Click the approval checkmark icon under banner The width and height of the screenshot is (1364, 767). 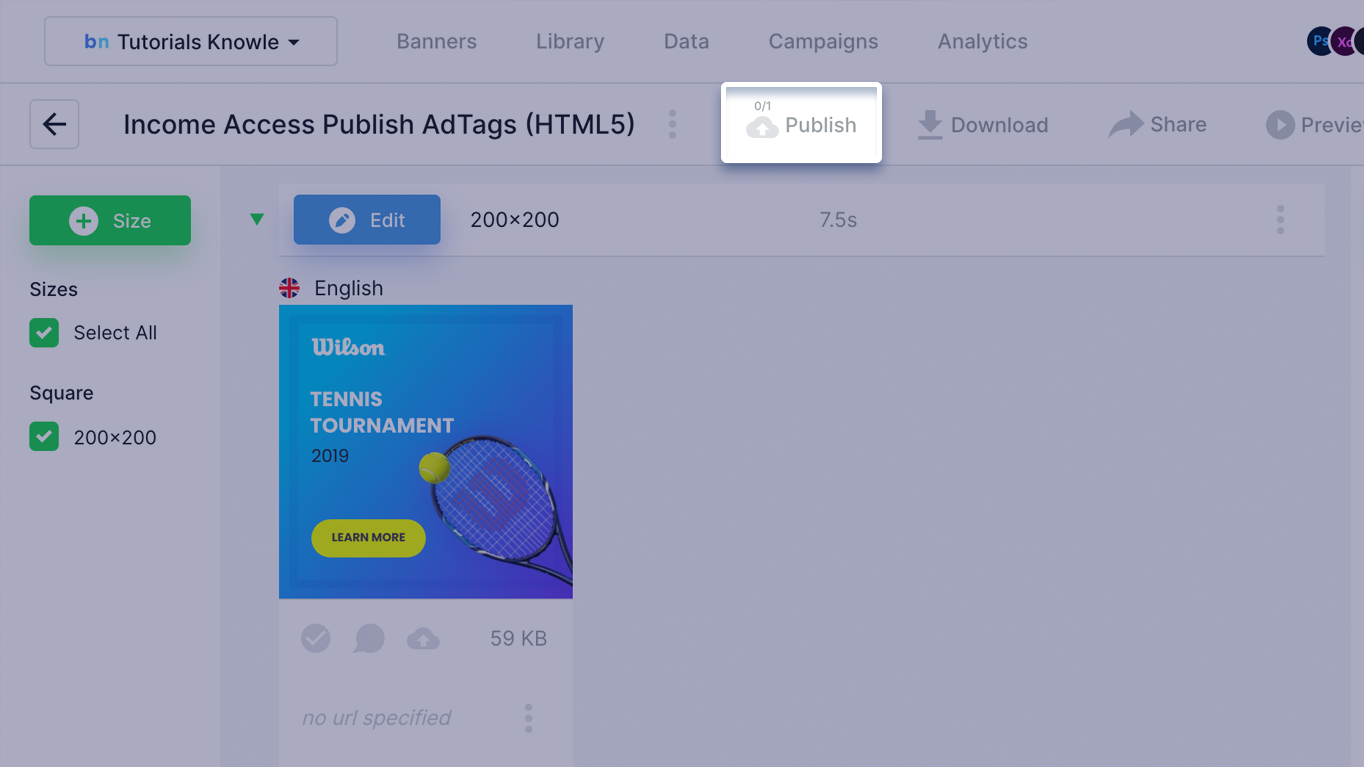click(316, 638)
